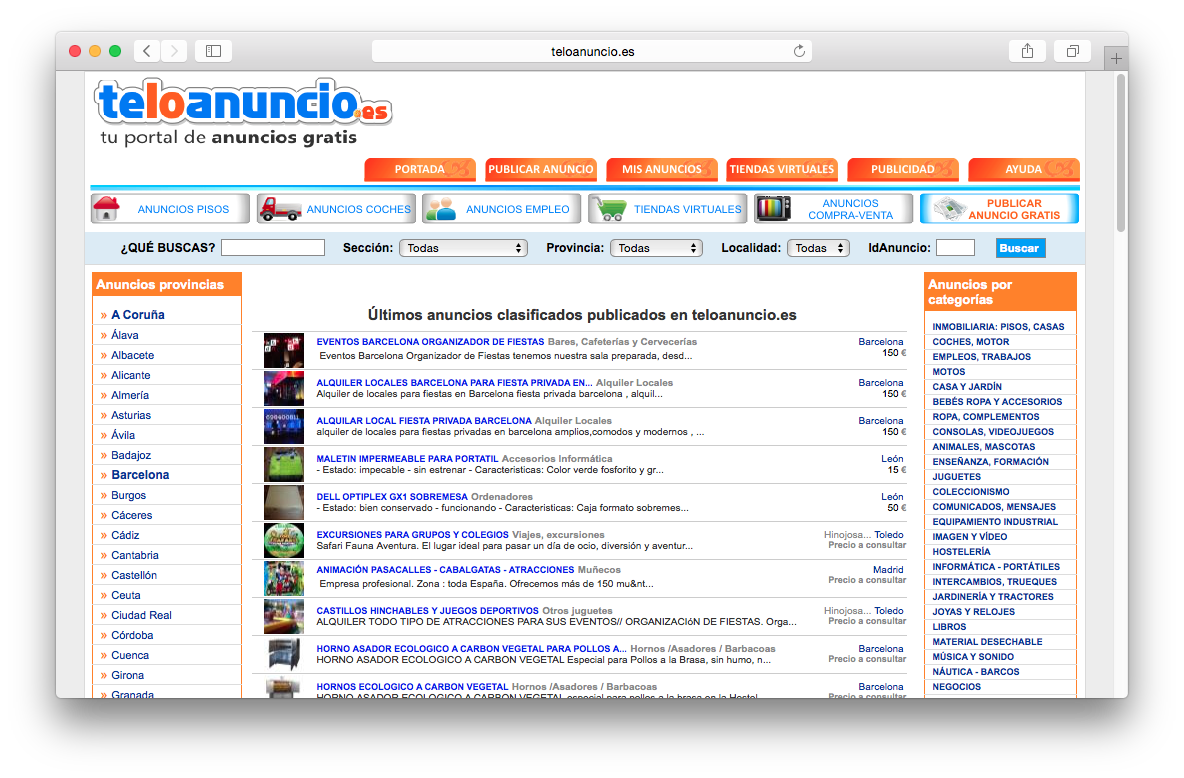Screen dimensions: 1184x778
Task: Open EXCURSIONES PARA GRUPOS Y COLEGIOS ad title
Action: [412, 535]
